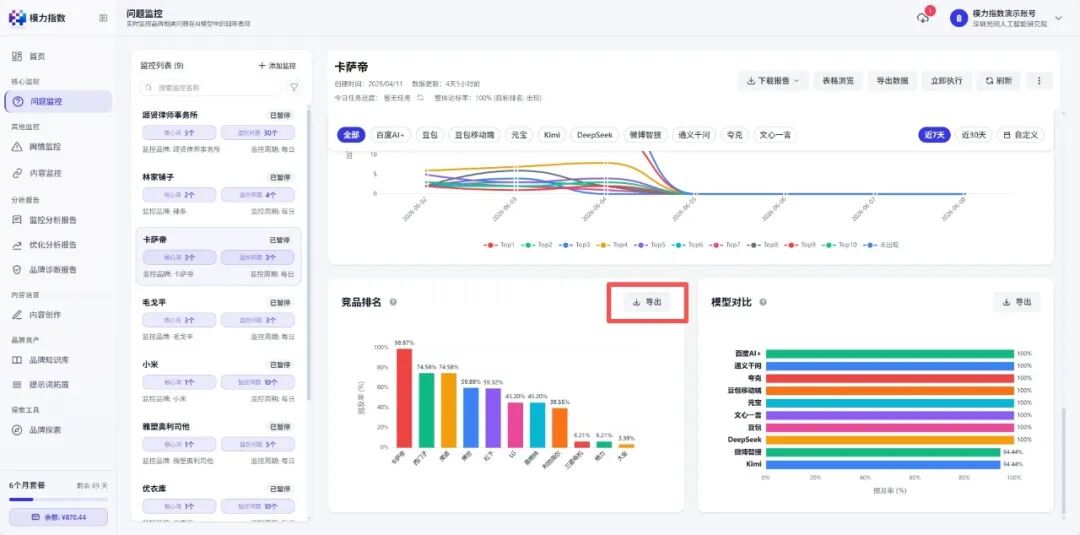Click the 刷新 refresh button
The width and height of the screenshot is (1080, 535).
tap(999, 81)
